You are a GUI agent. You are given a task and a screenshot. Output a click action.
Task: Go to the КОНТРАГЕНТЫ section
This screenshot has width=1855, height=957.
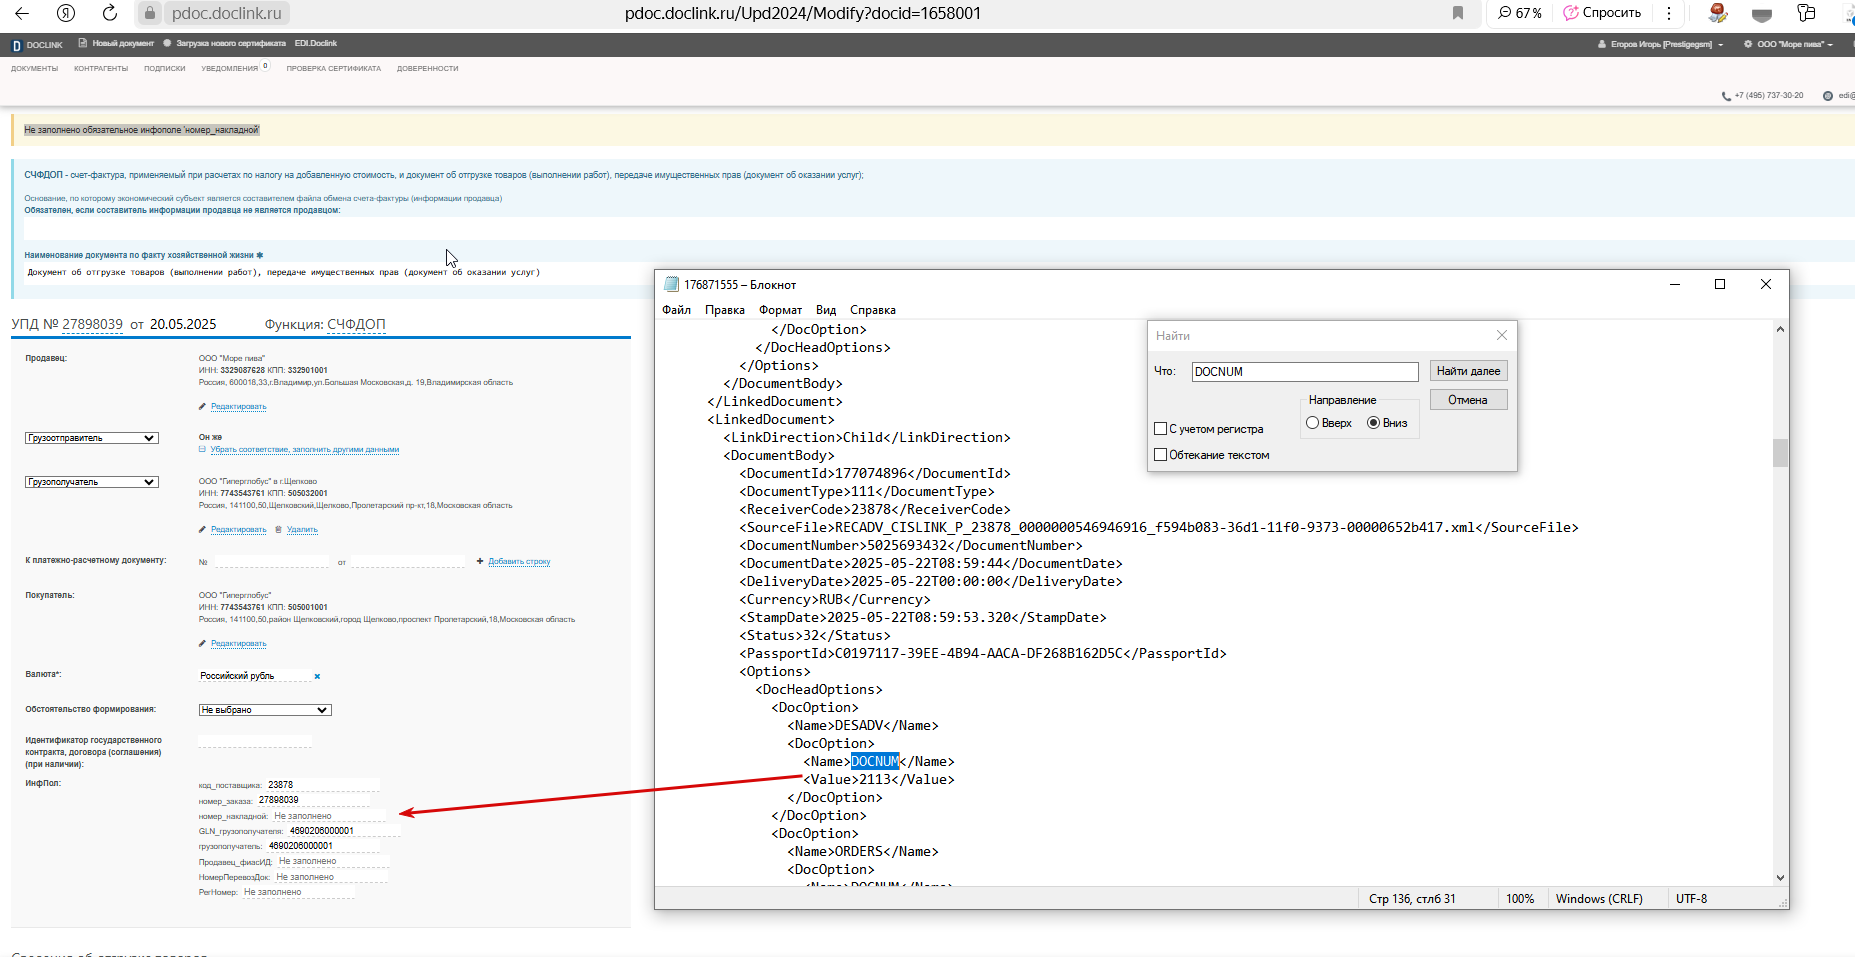[x=101, y=69]
